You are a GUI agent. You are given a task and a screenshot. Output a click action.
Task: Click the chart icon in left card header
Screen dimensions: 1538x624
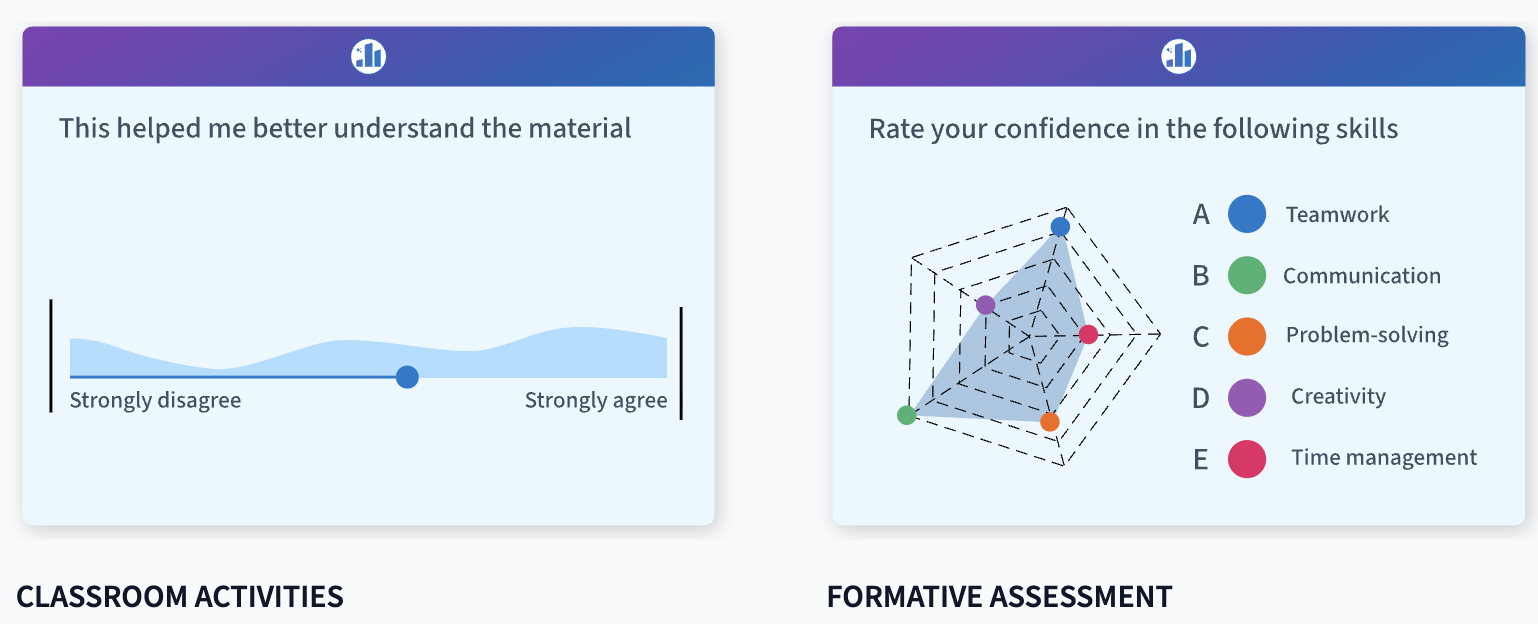pos(368,56)
